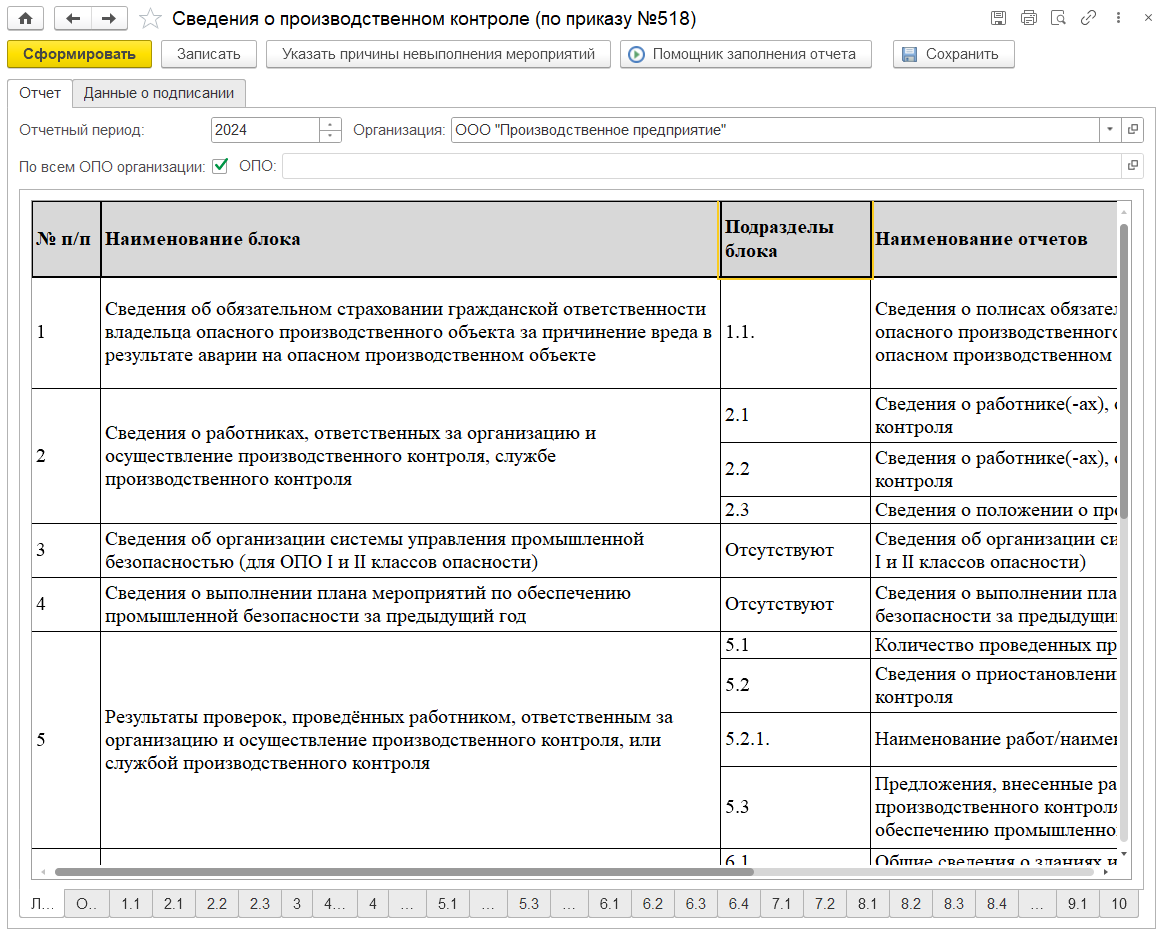Get a link using the chain icon
Image resolution: width=1162 pixels, height=937 pixels.
pos(1089,19)
